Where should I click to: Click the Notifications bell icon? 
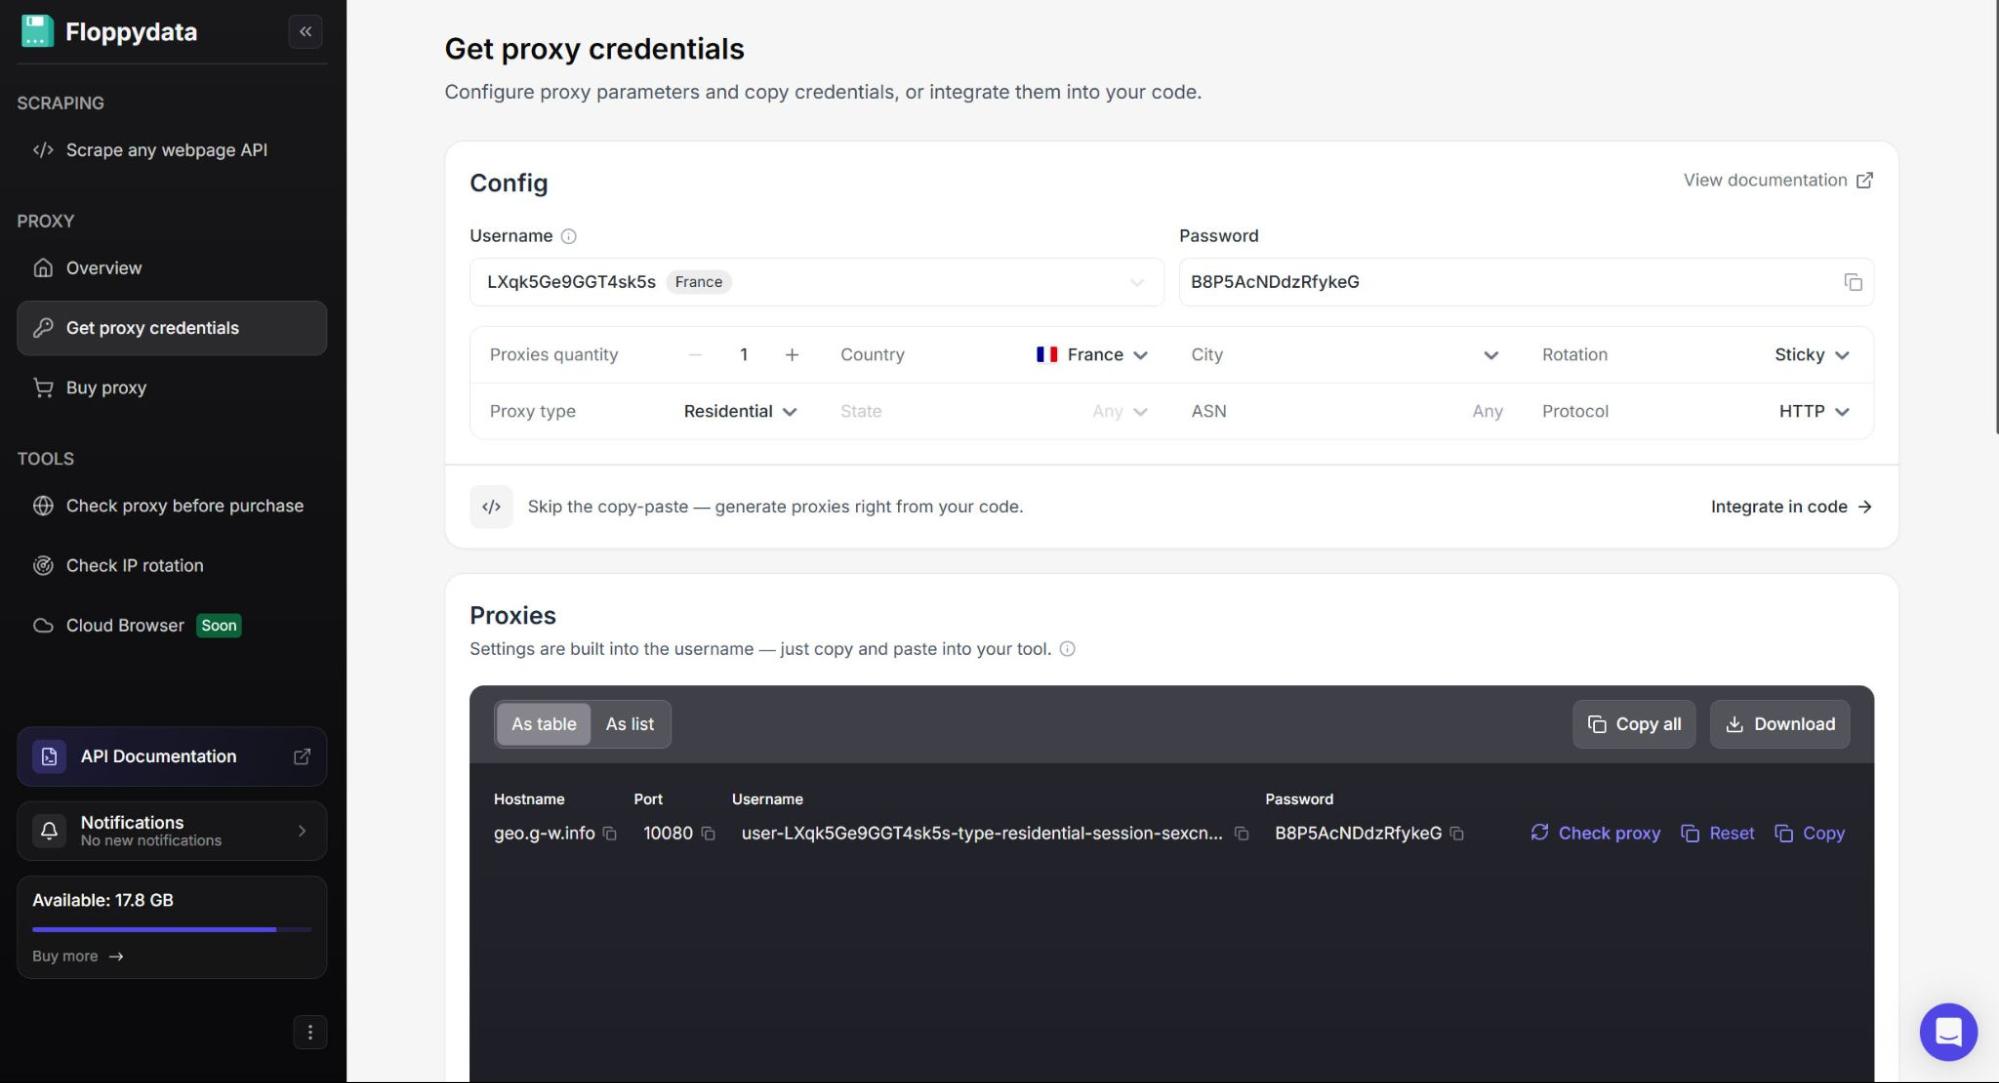point(49,831)
